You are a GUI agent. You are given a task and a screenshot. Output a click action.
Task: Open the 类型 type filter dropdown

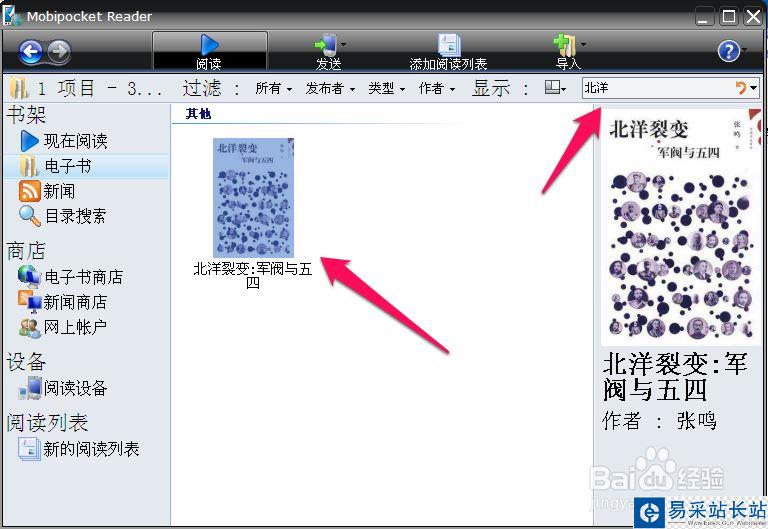point(386,88)
